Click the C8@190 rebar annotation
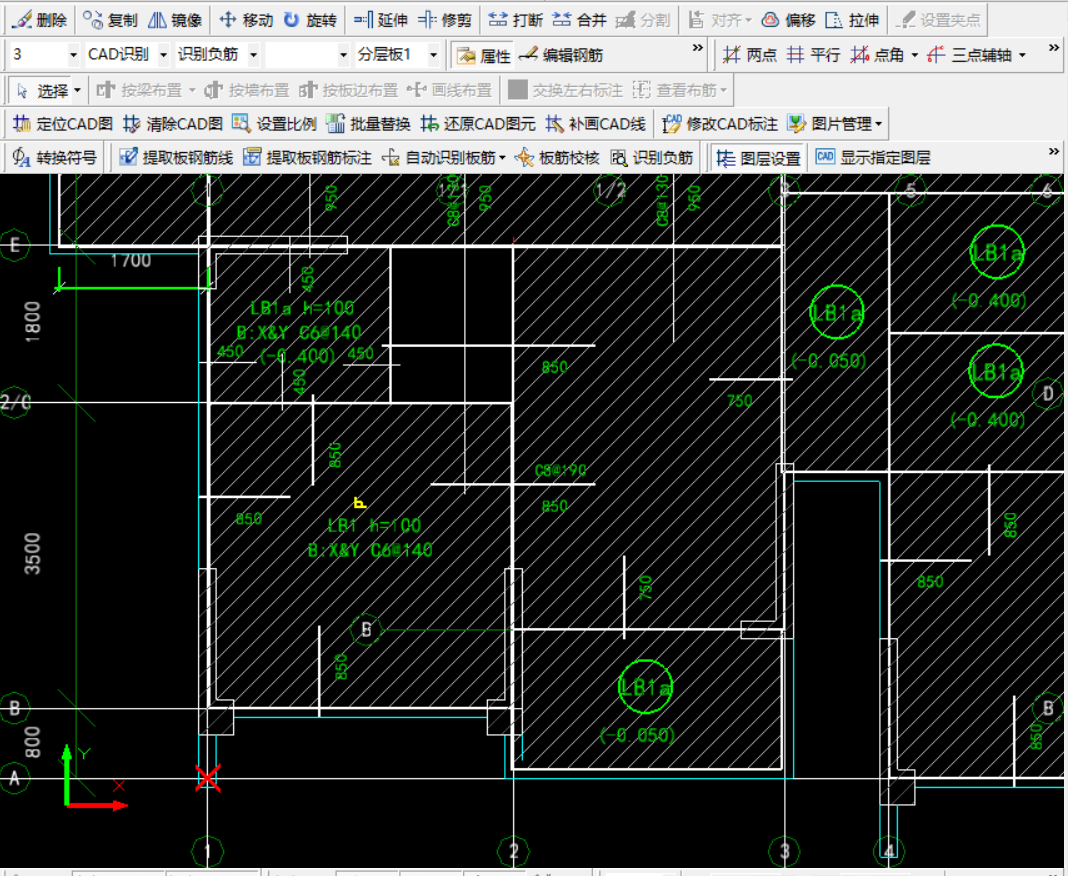 point(560,470)
